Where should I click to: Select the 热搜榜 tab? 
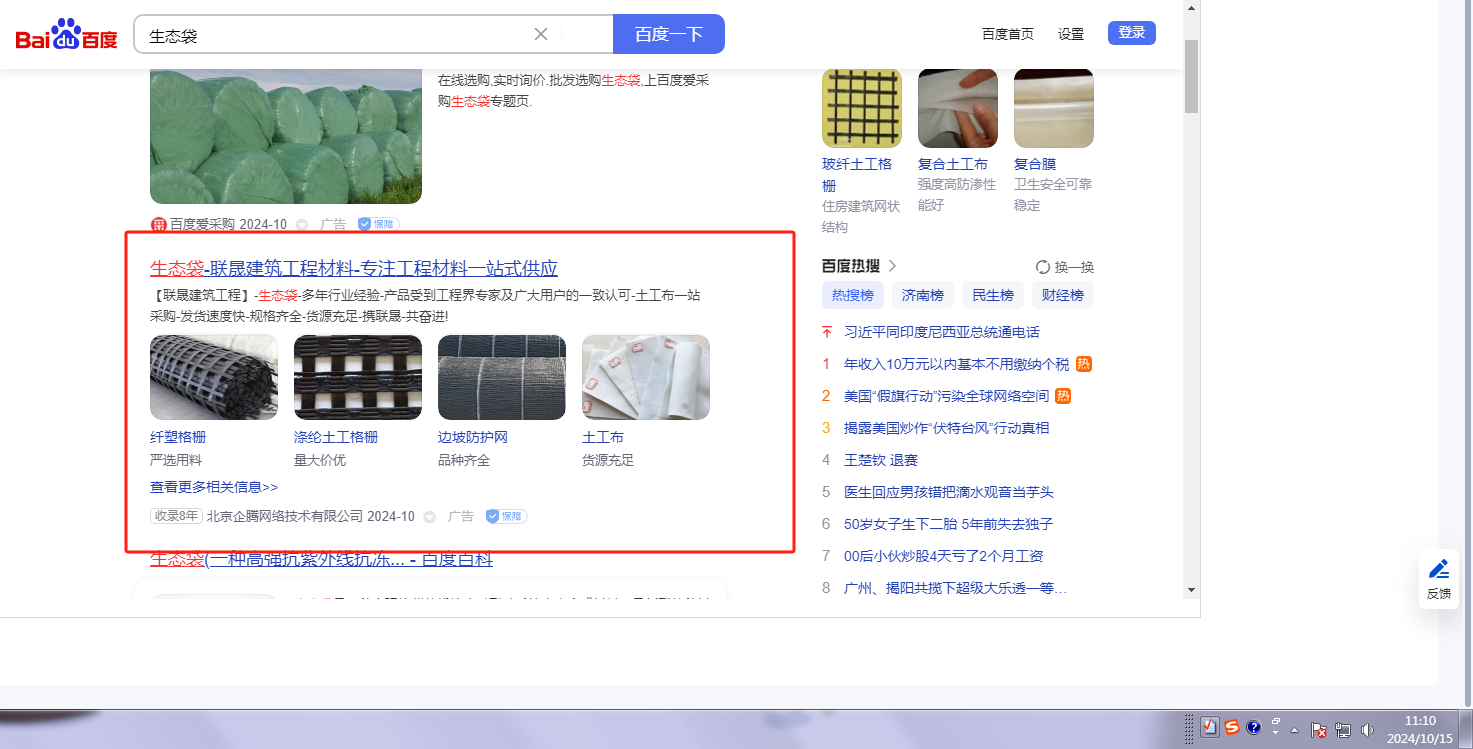pos(853,295)
